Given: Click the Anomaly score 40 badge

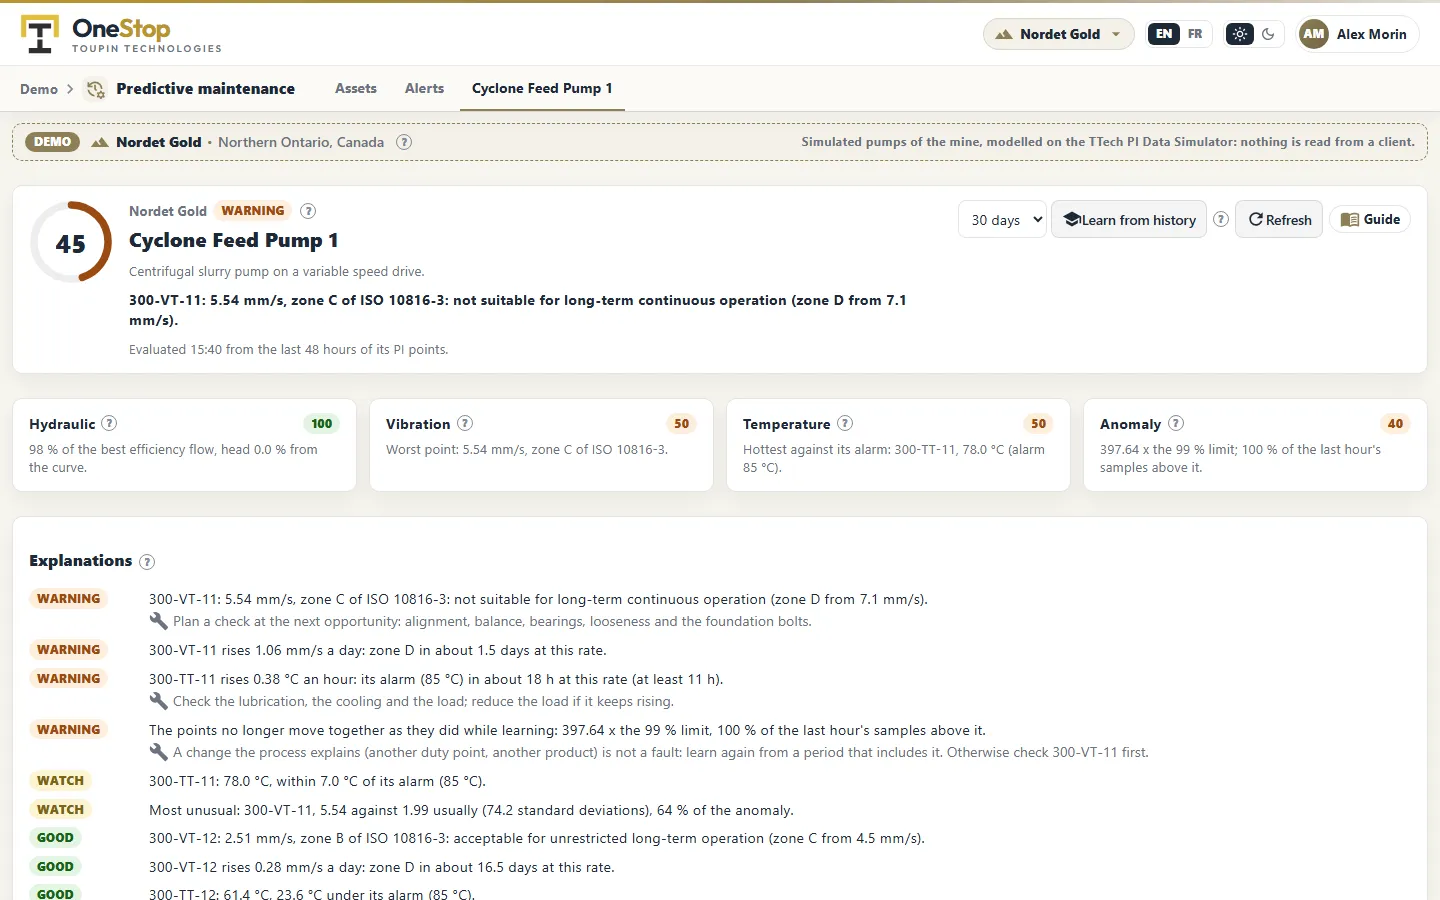Looking at the screenshot, I should click(x=1395, y=424).
